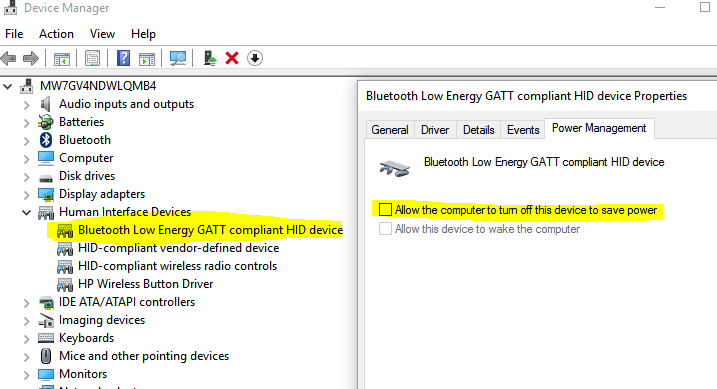Enable Allow computer to turn off device

click(385, 209)
